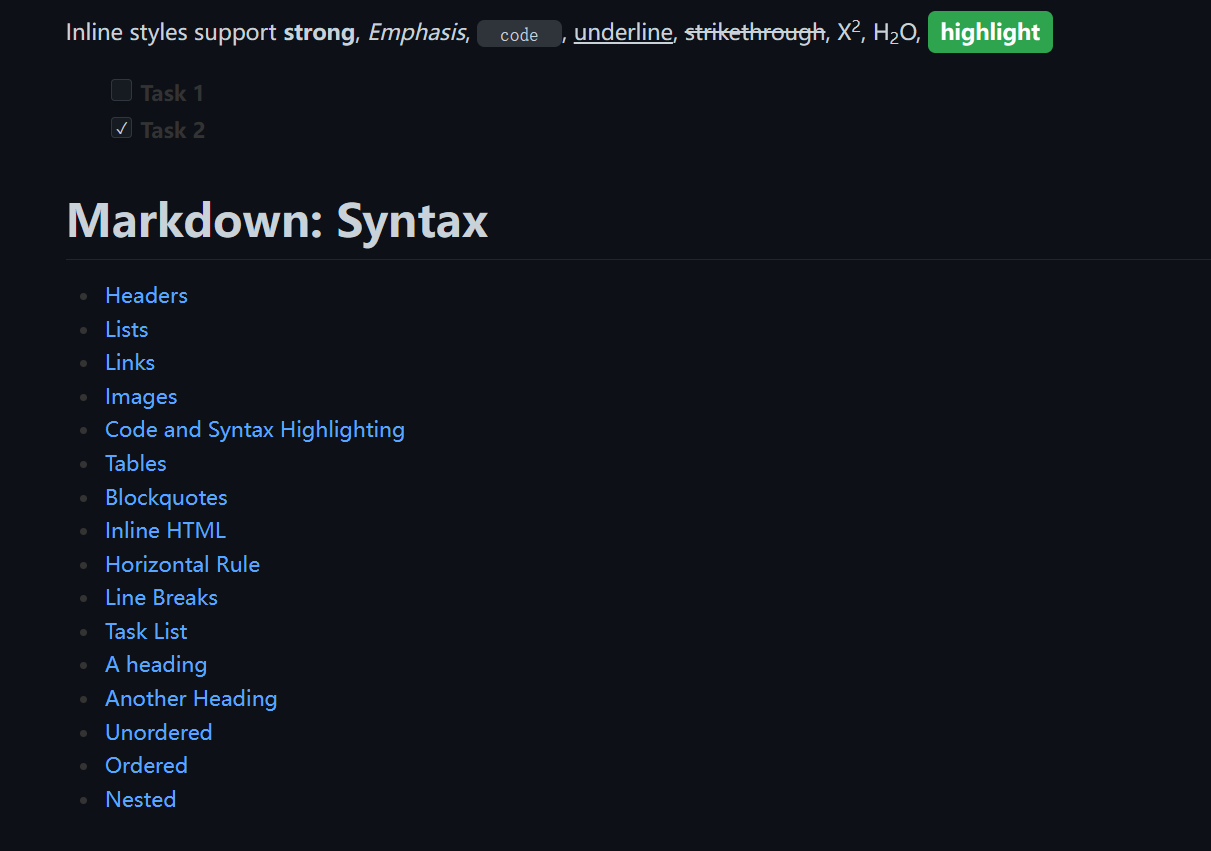Follow the A heading link

coord(156,664)
